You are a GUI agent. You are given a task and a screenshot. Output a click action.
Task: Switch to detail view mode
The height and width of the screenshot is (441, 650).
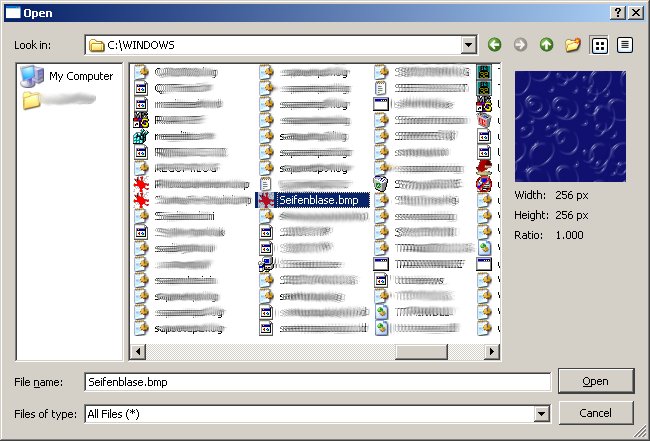625,45
